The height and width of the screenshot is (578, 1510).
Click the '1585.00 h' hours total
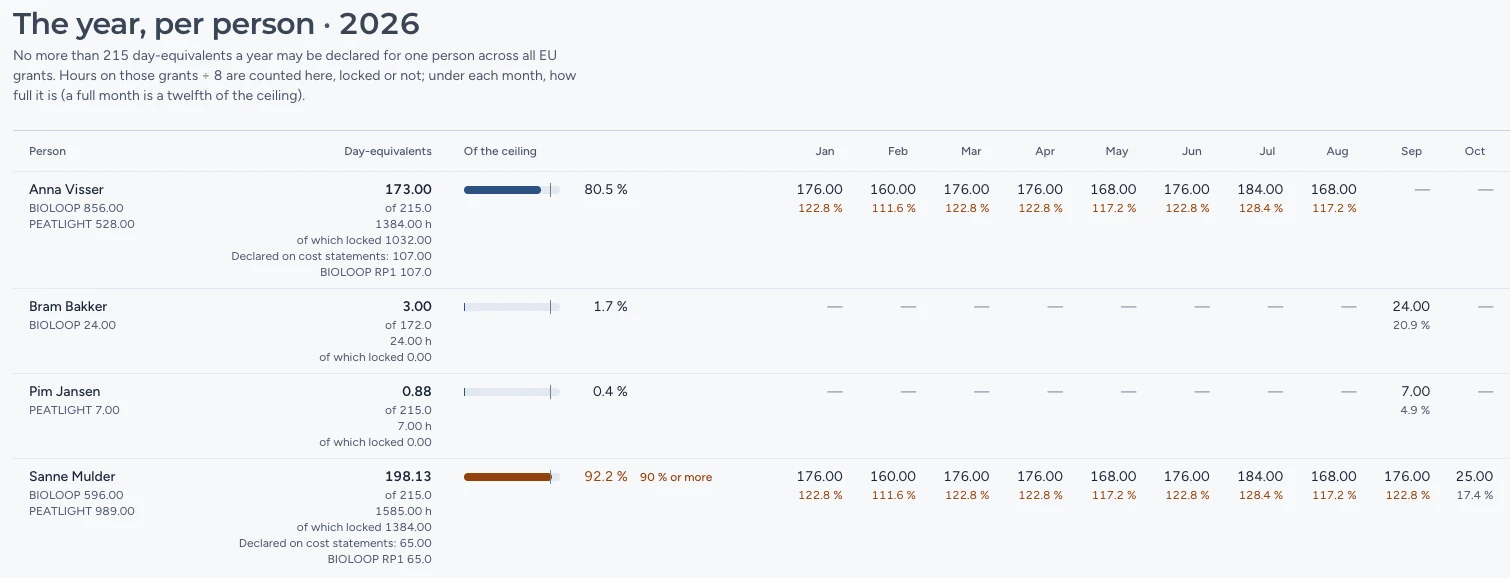click(x=403, y=511)
